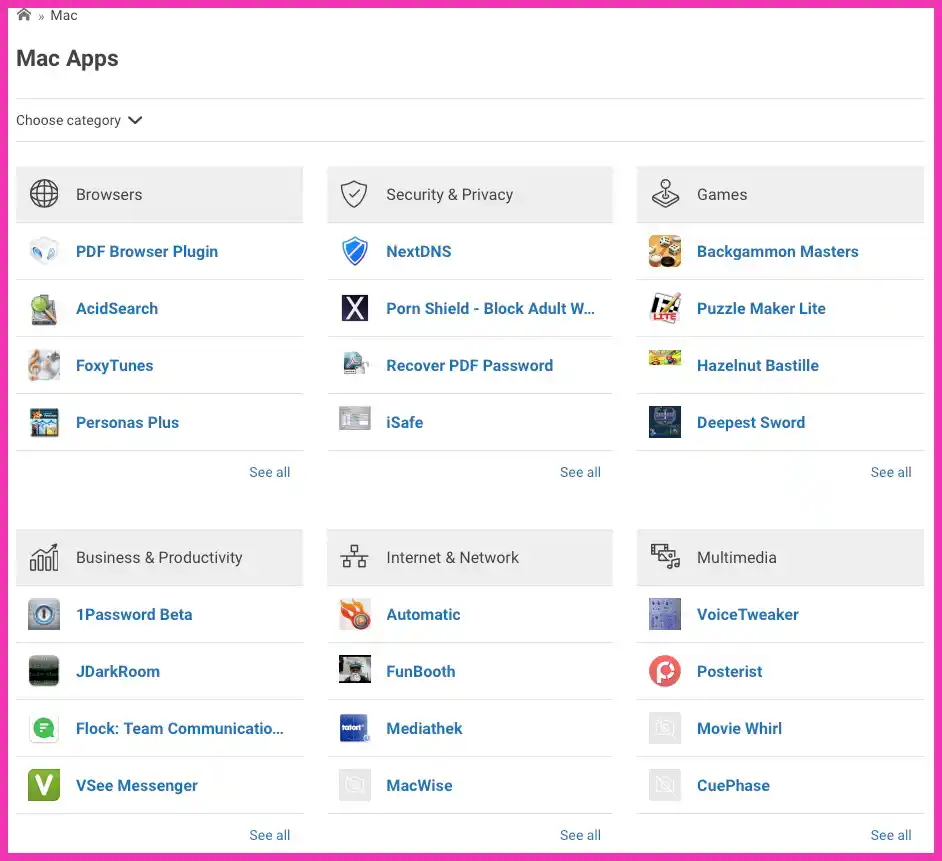Click the FoxyTunes app icon
This screenshot has height=861, width=942.
pos(44,365)
